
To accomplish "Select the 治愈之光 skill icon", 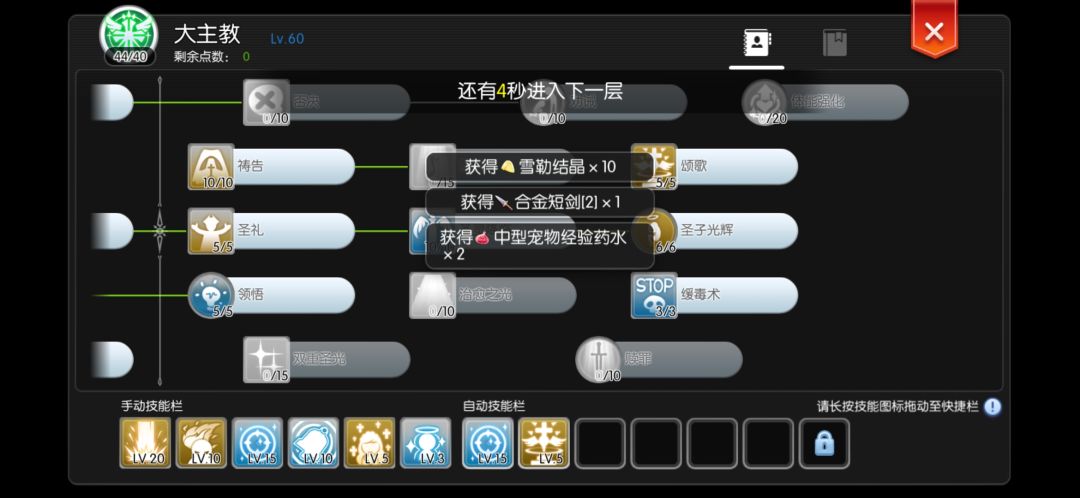I will pos(433,295).
